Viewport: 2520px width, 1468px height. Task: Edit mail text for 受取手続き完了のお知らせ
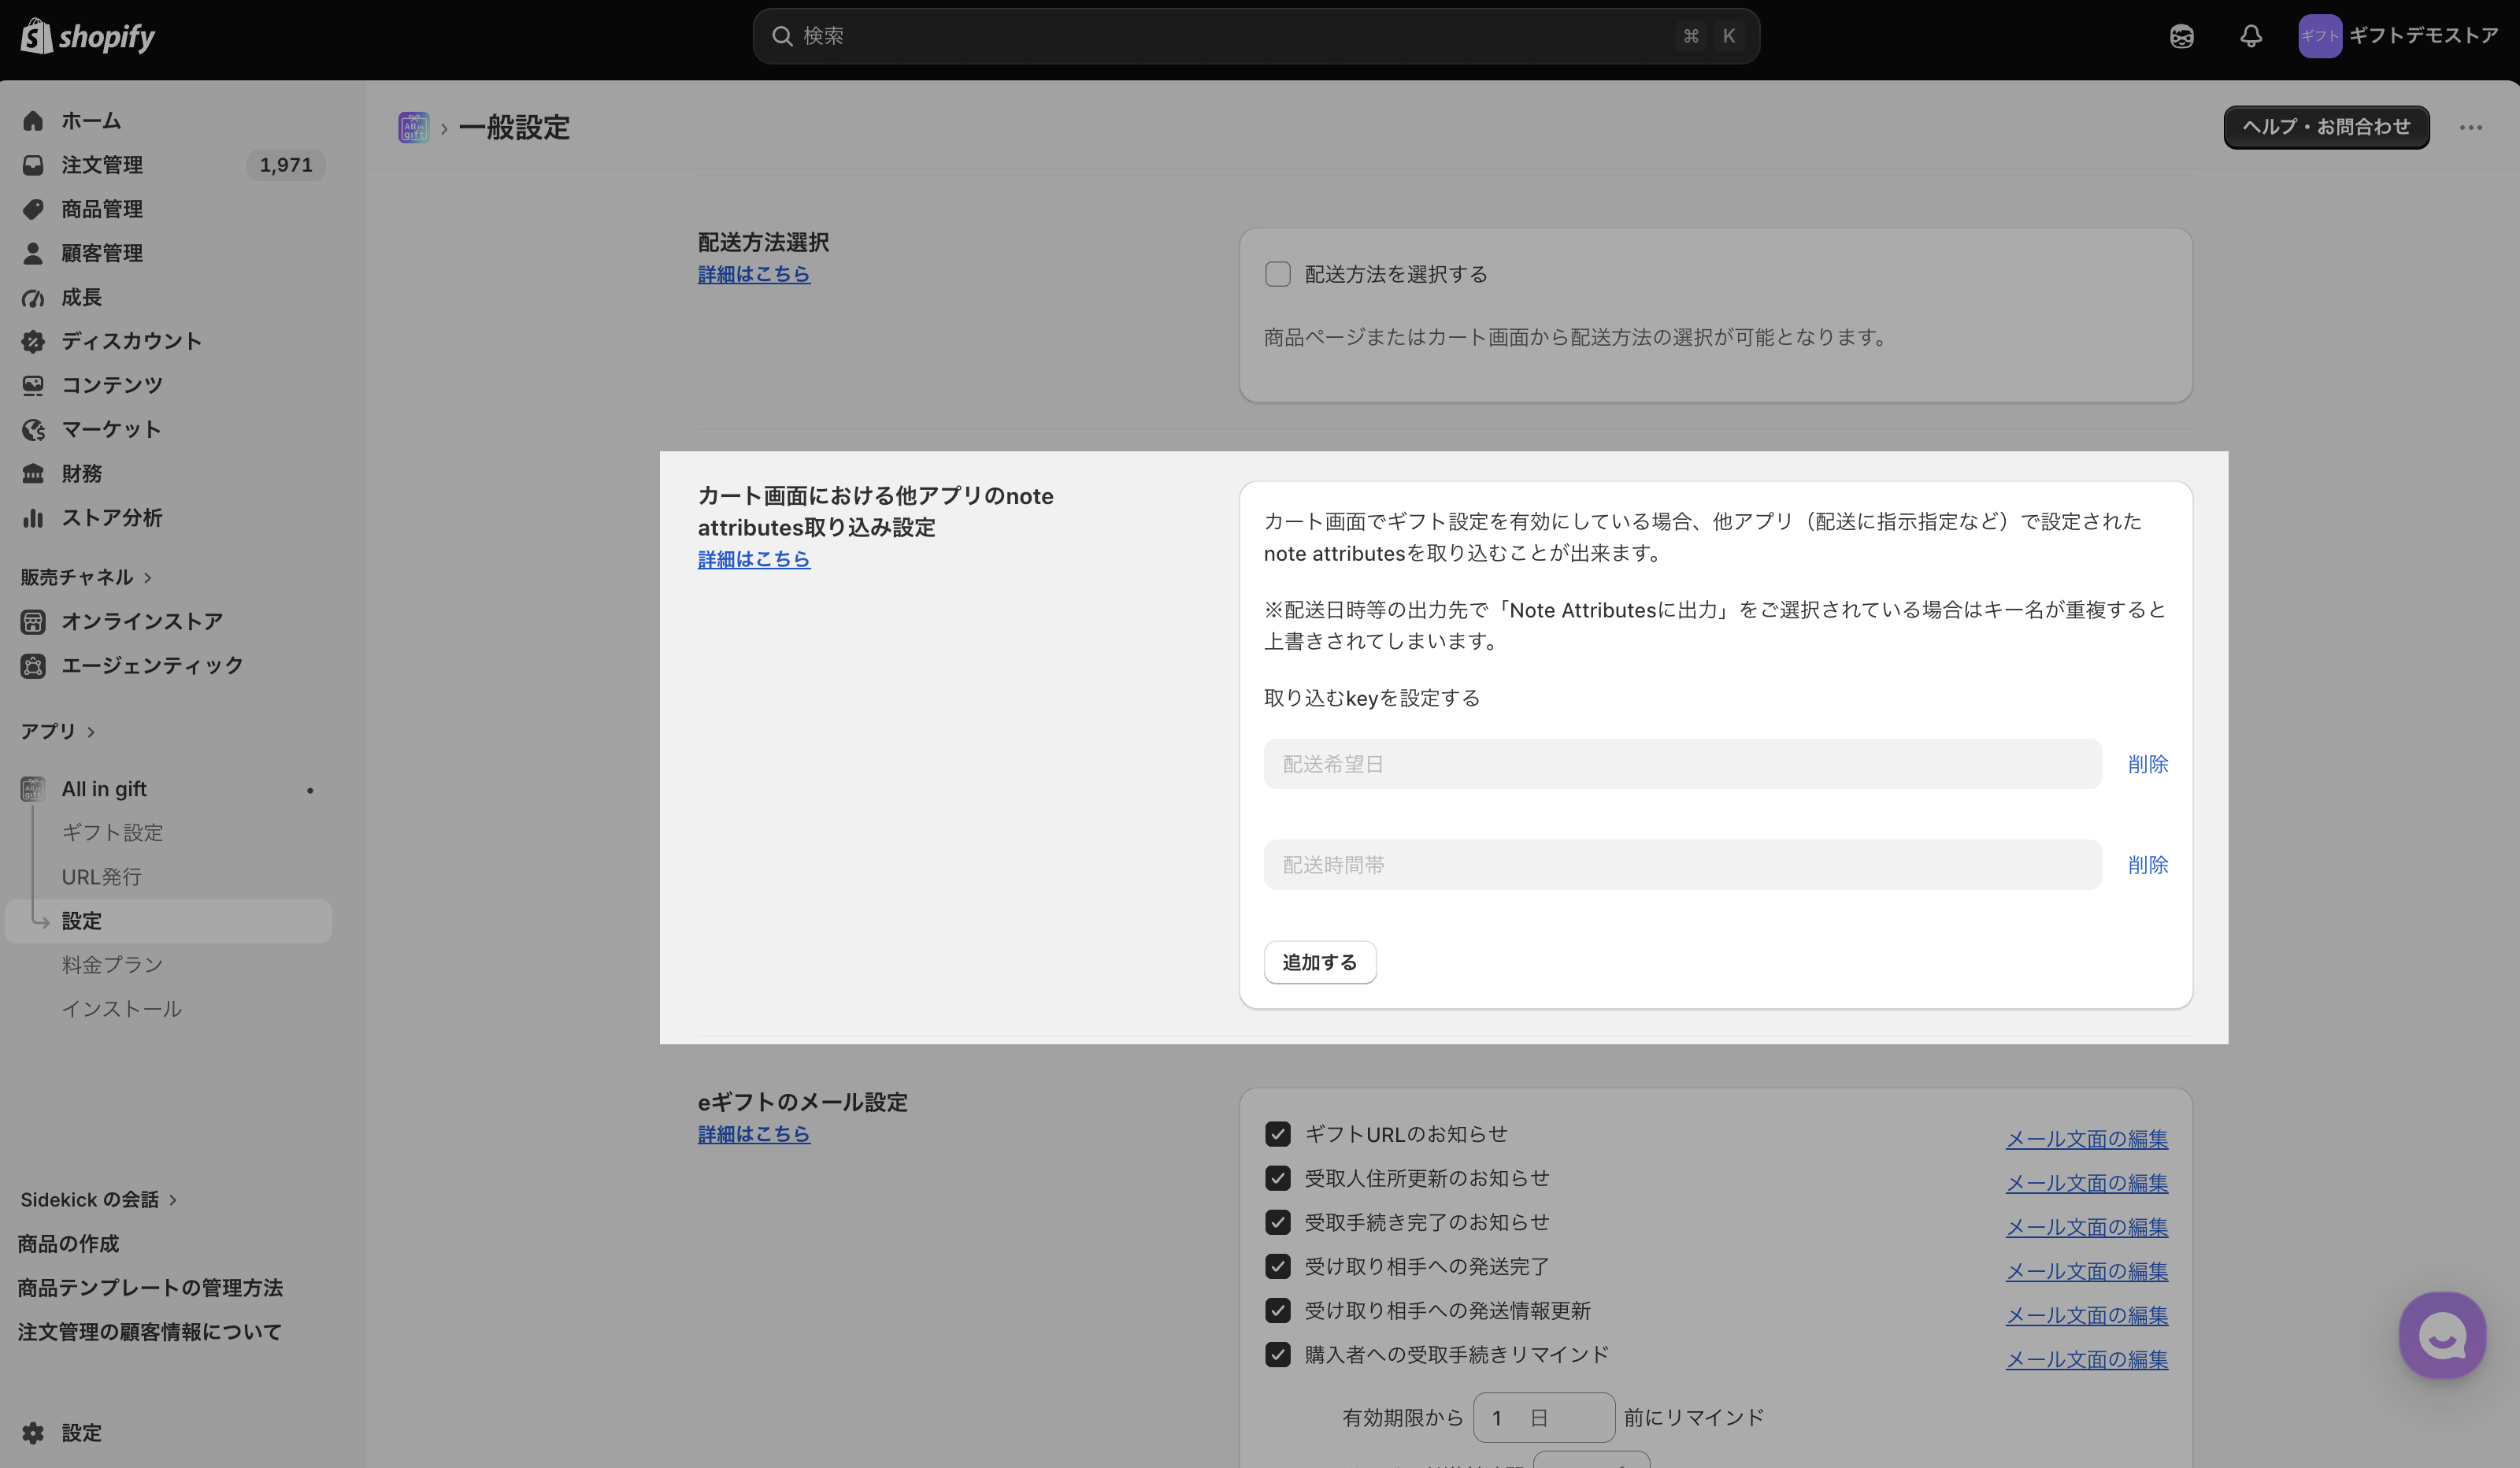pos(2086,1226)
